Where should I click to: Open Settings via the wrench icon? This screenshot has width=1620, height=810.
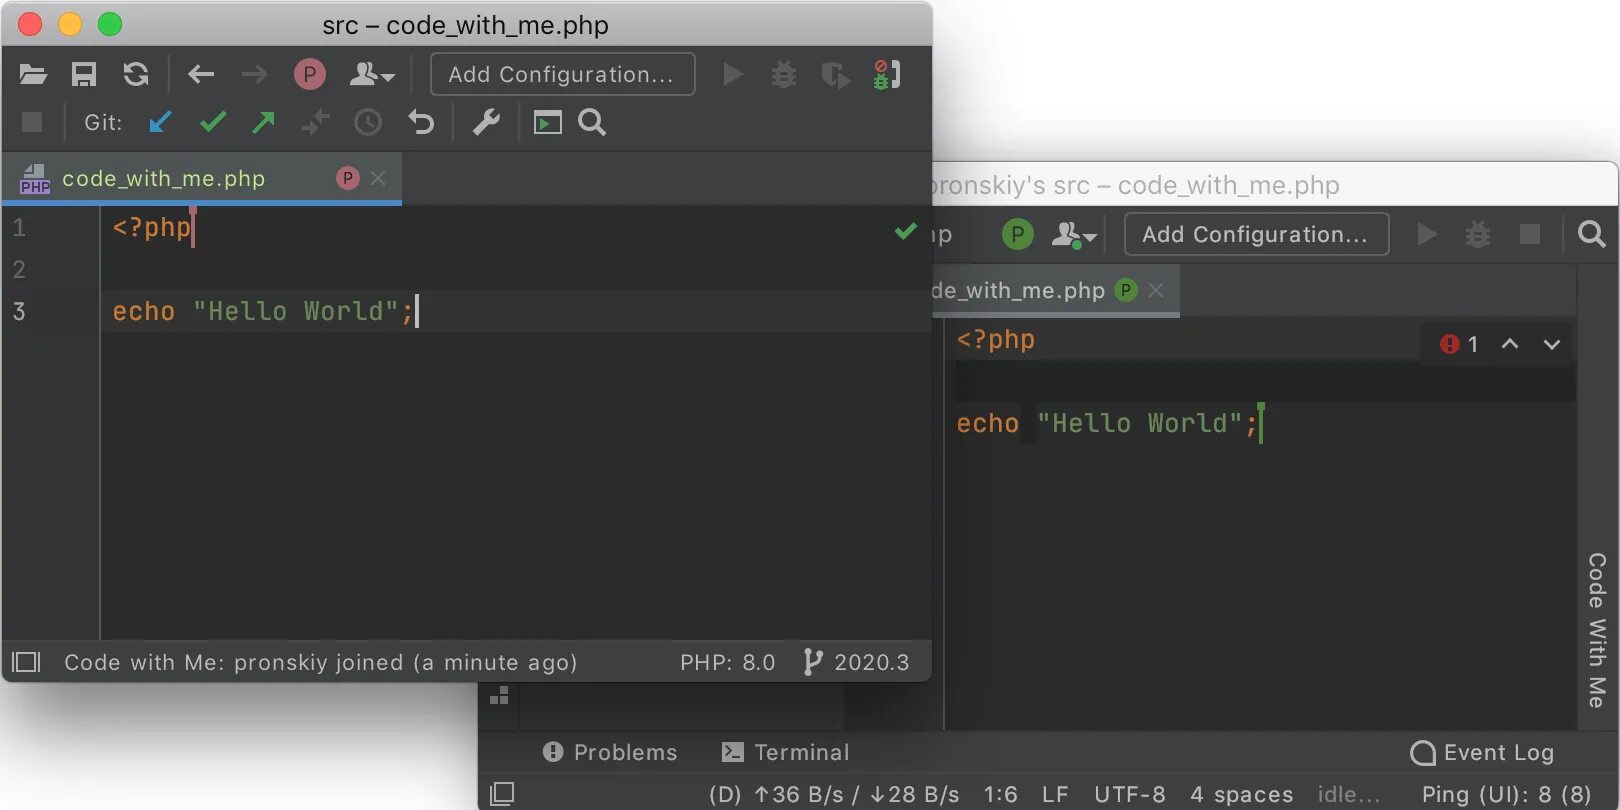(x=486, y=122)
